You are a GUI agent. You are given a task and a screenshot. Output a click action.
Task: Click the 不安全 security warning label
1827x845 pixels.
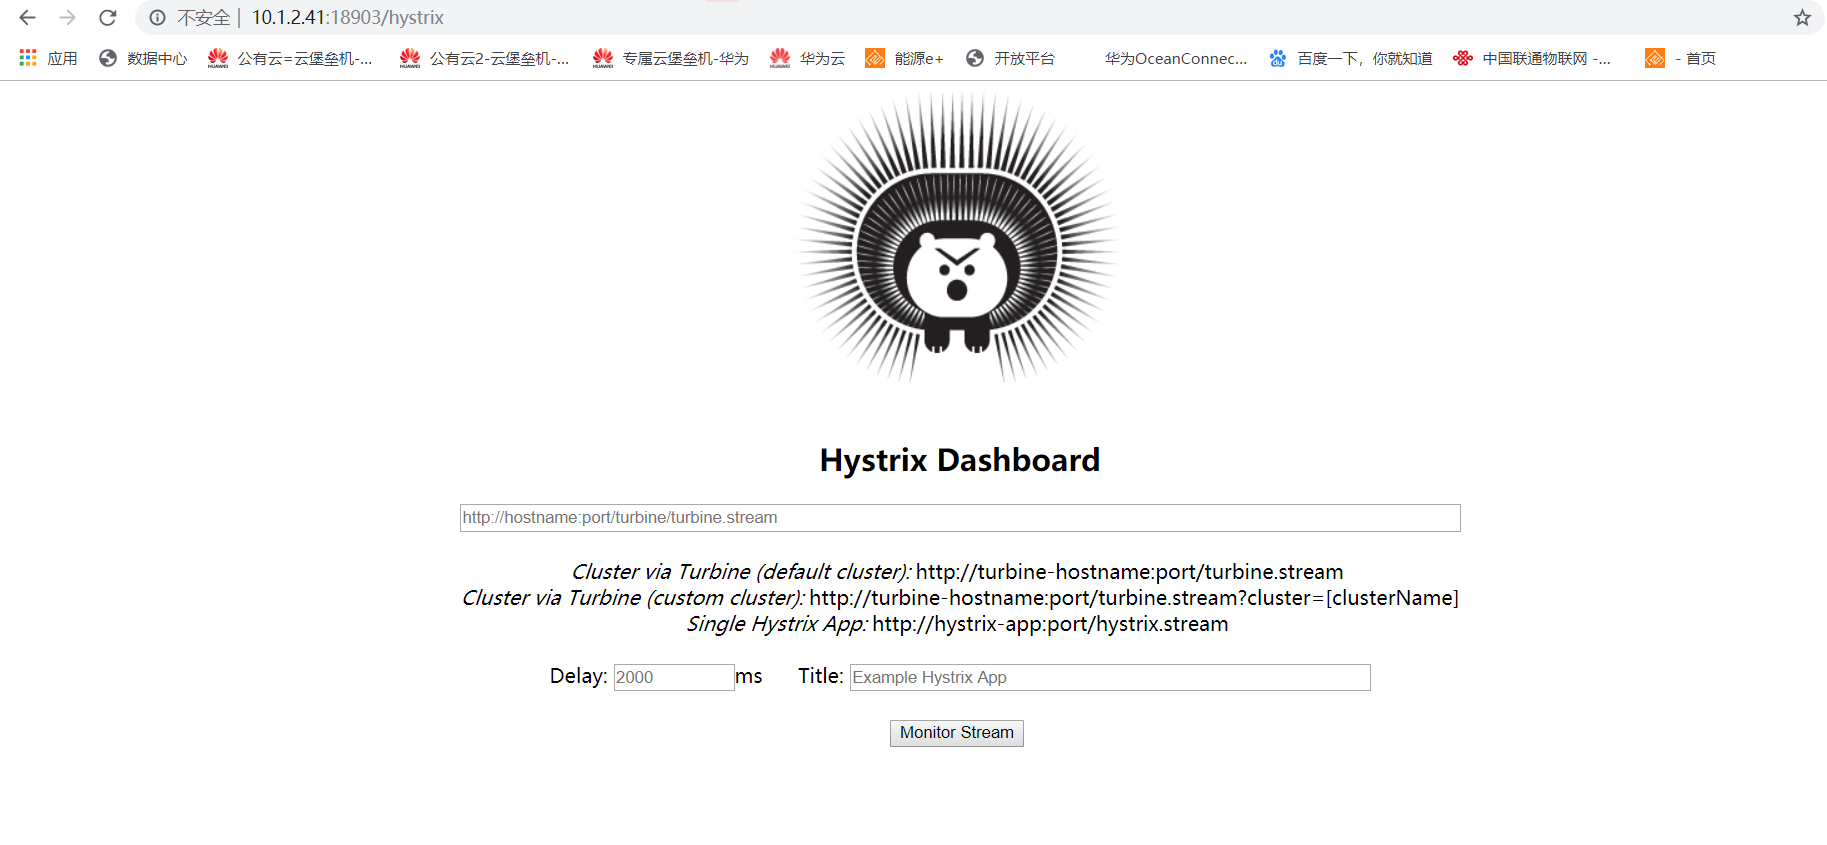tap(204, 18)
